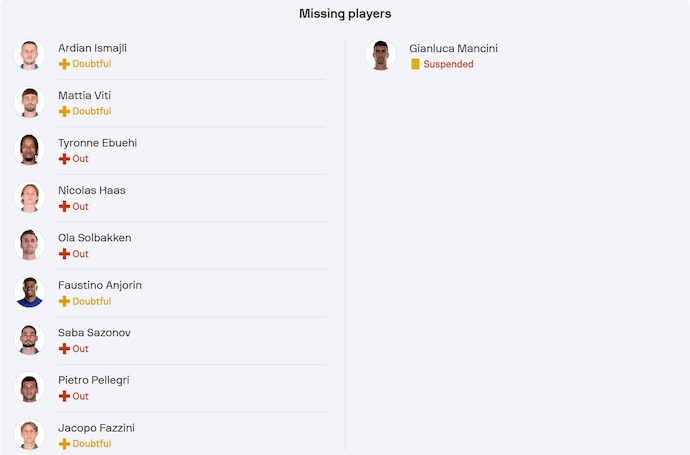Open Nicolas Haas player name link
This screenshot has width=690, height=455.
coord(92,190)
